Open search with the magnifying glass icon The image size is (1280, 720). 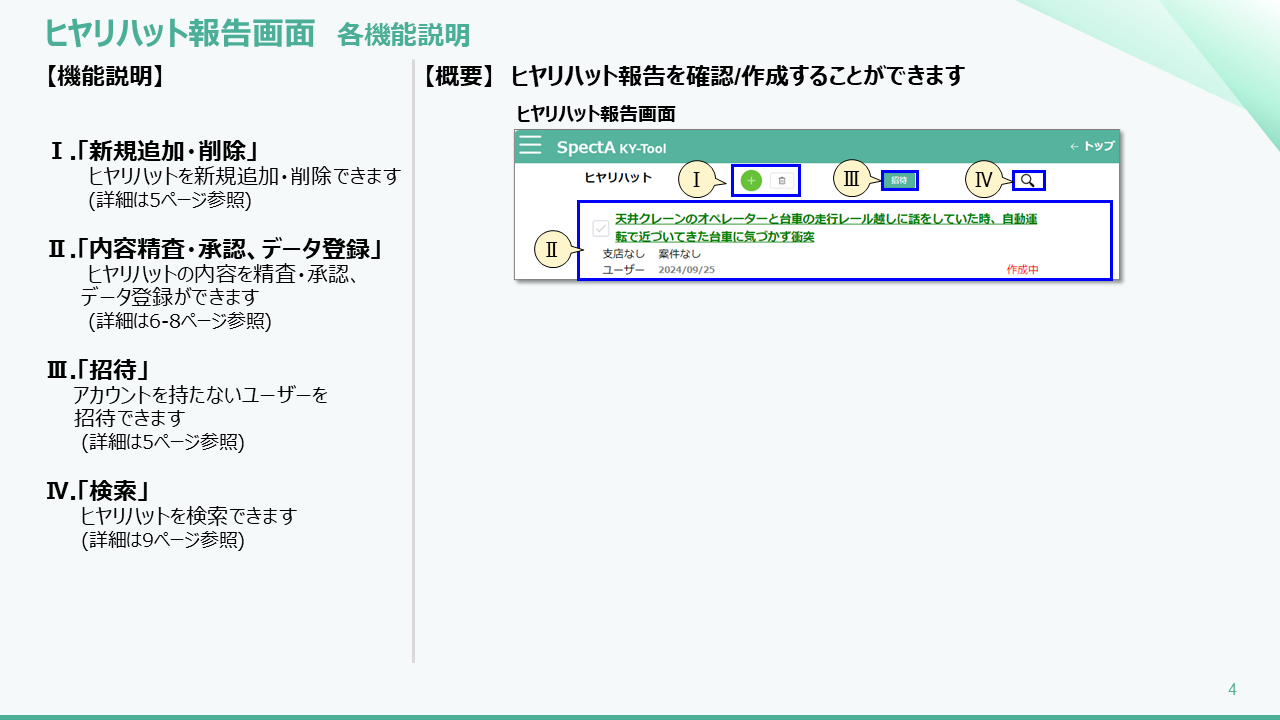click(x=1027, y=181)
